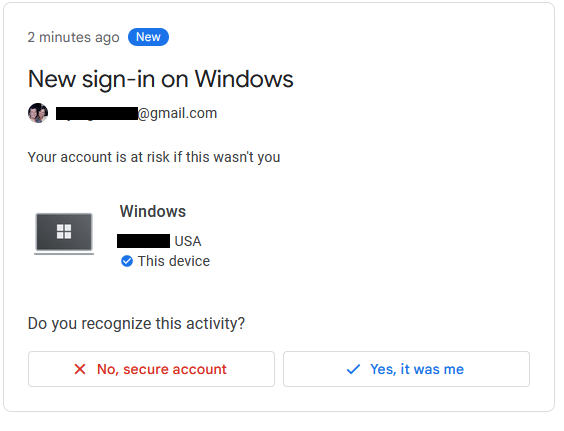Click the account is at risk warning text
Image resolution: width=564 pixels, height=431 pixels.
(x=154, y=157)
